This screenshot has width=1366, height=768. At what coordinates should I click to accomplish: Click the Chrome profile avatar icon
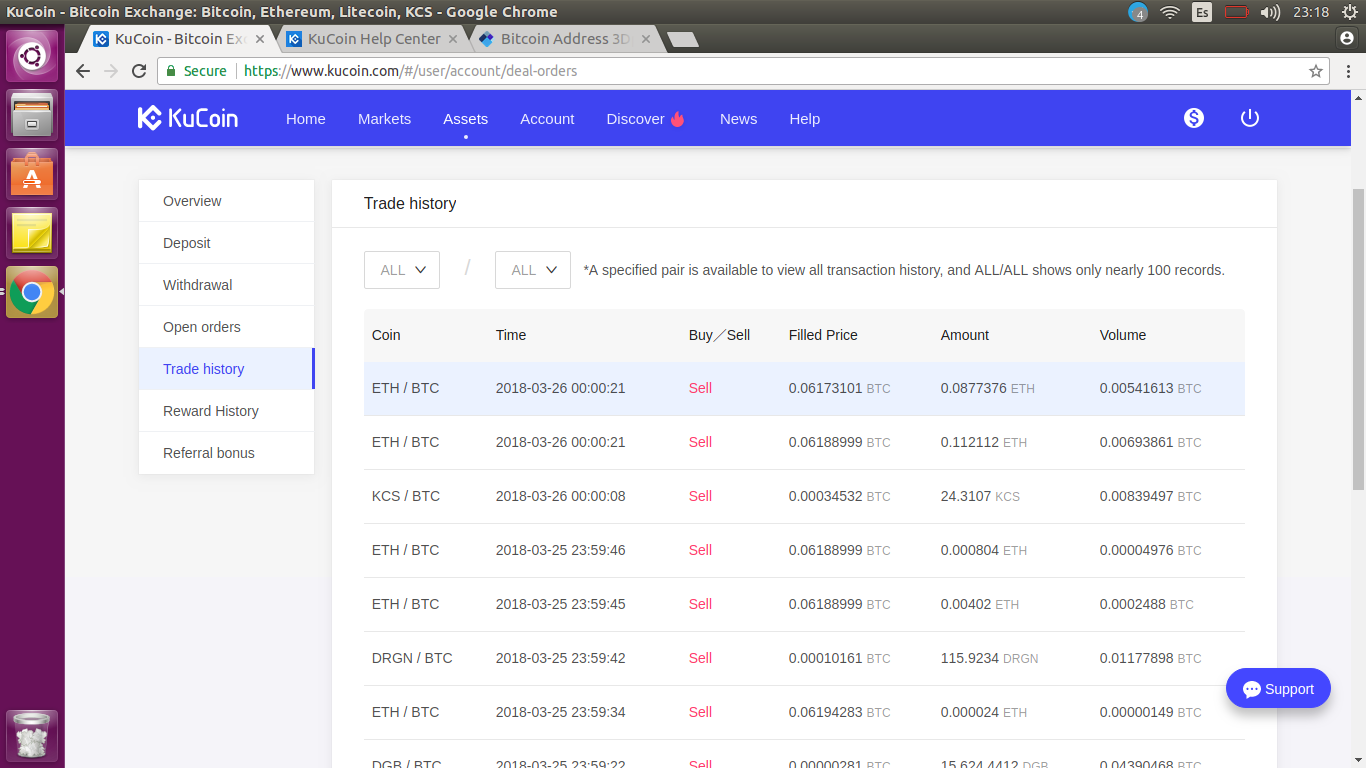click(x=1346, y=38)
